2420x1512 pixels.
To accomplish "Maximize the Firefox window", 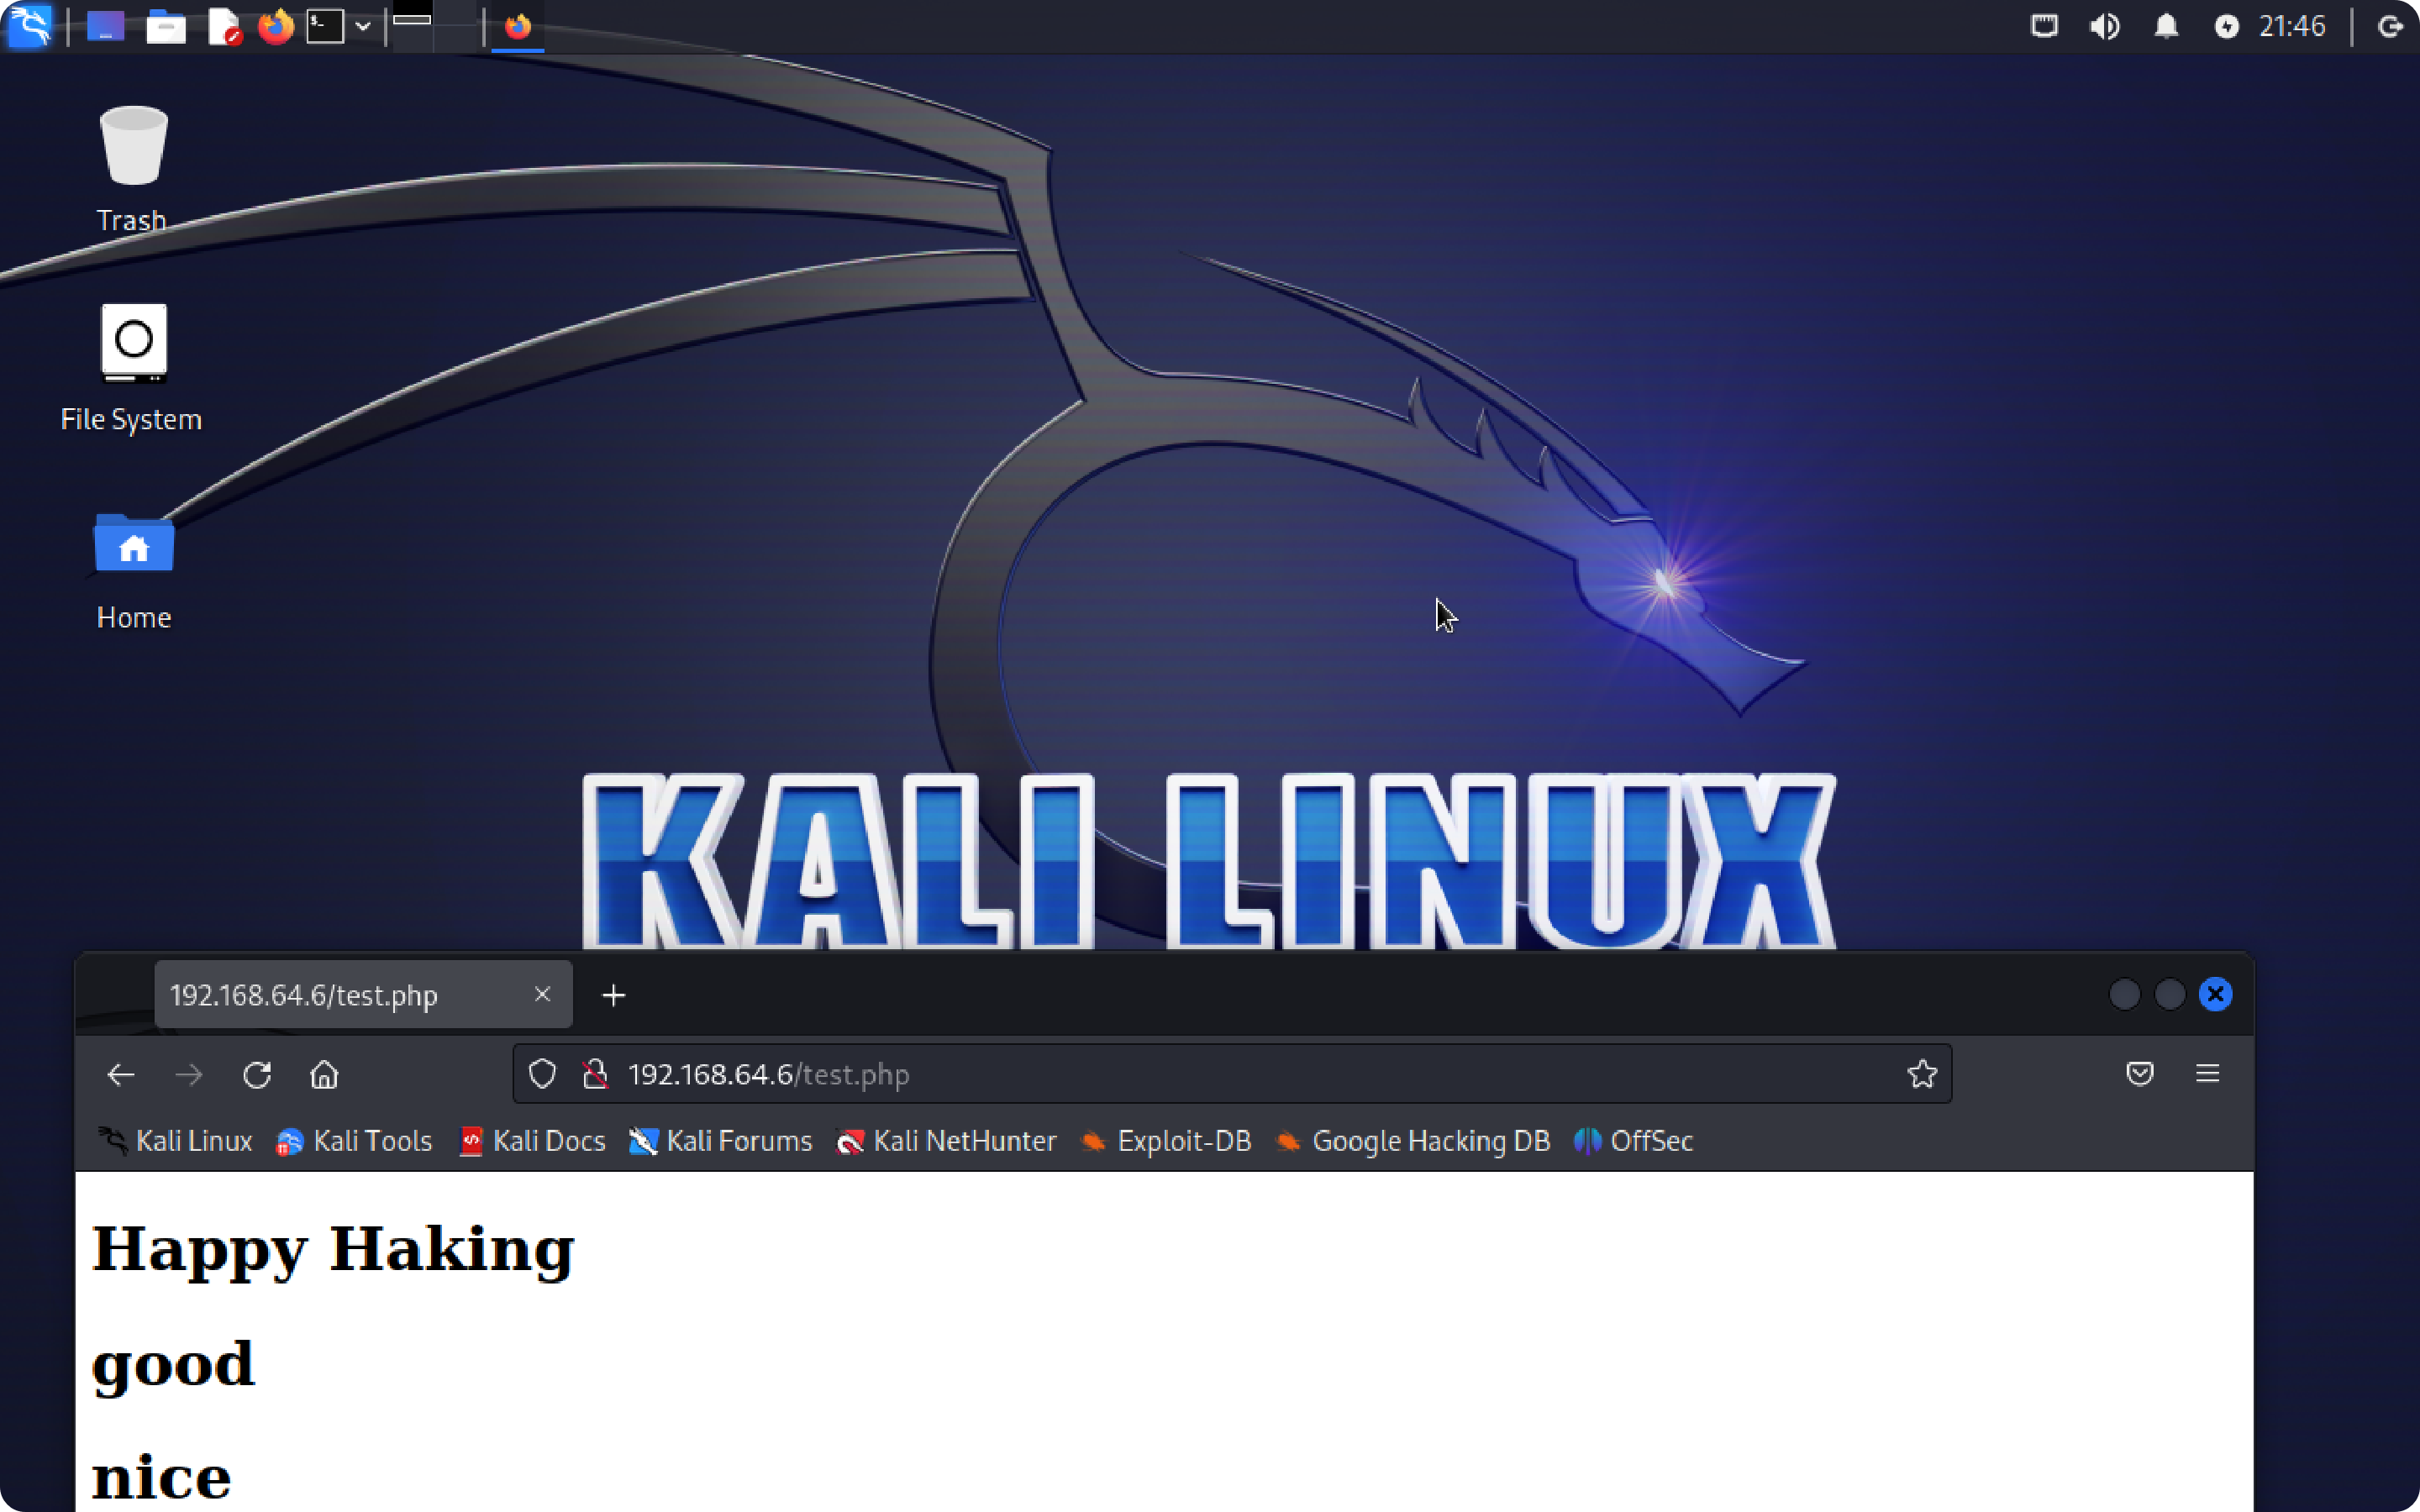I will 2170,994.
